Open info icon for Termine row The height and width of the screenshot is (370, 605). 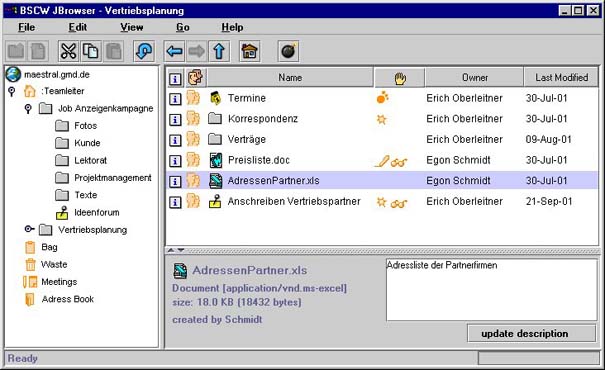click(175, 99)
